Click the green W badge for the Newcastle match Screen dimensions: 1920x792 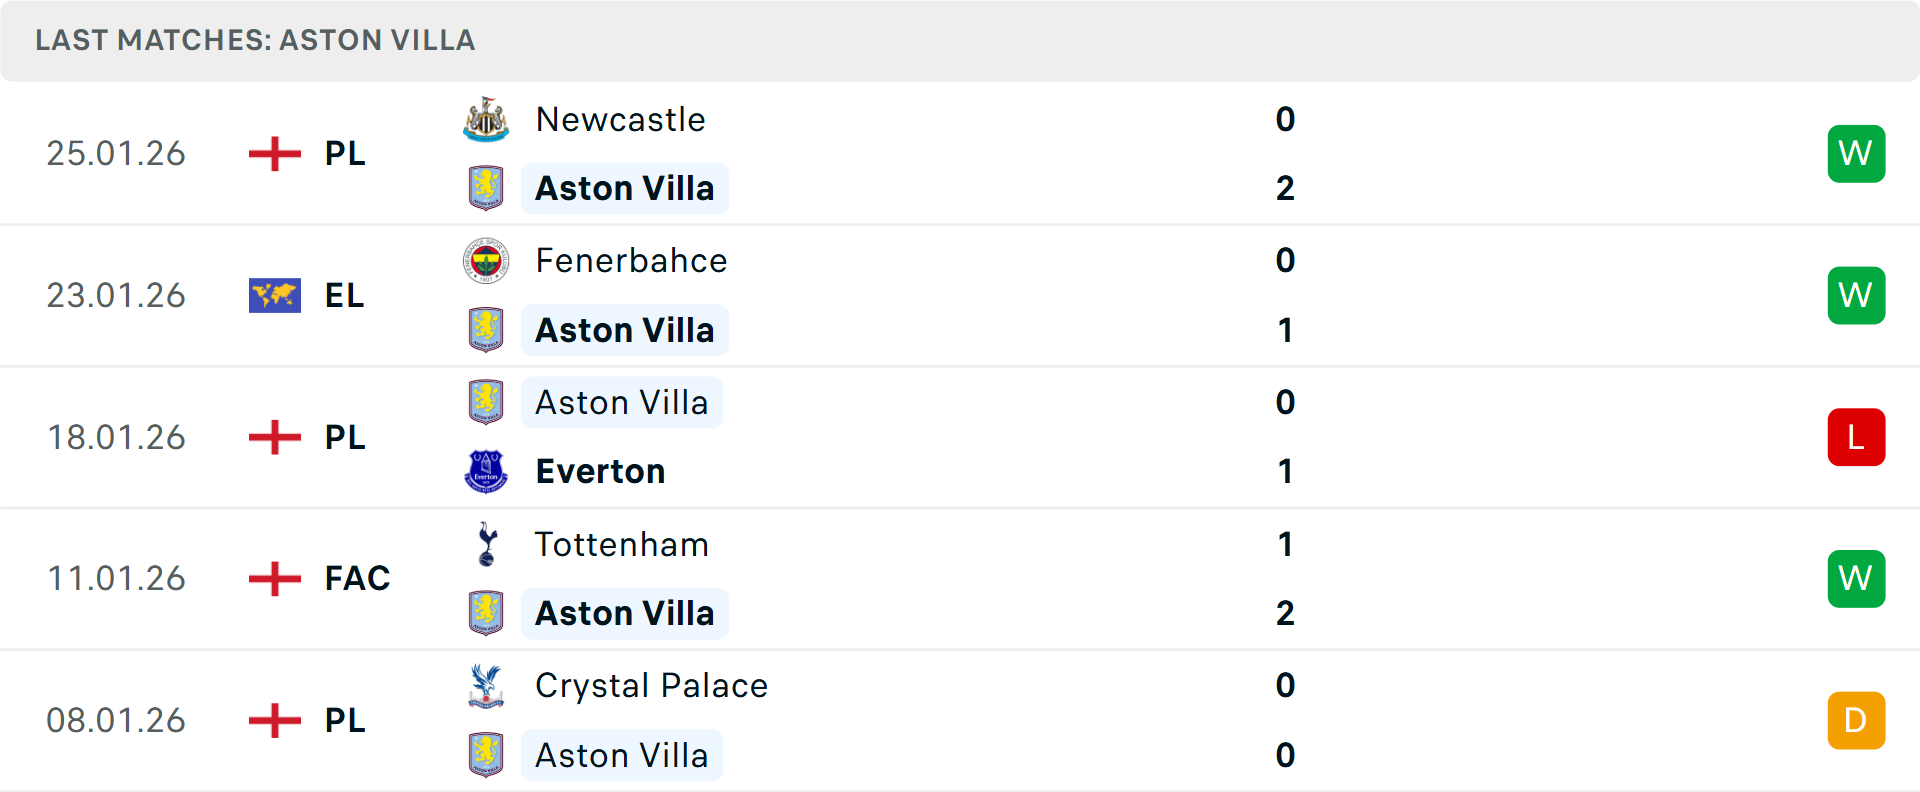click(x=1856, y=153)
